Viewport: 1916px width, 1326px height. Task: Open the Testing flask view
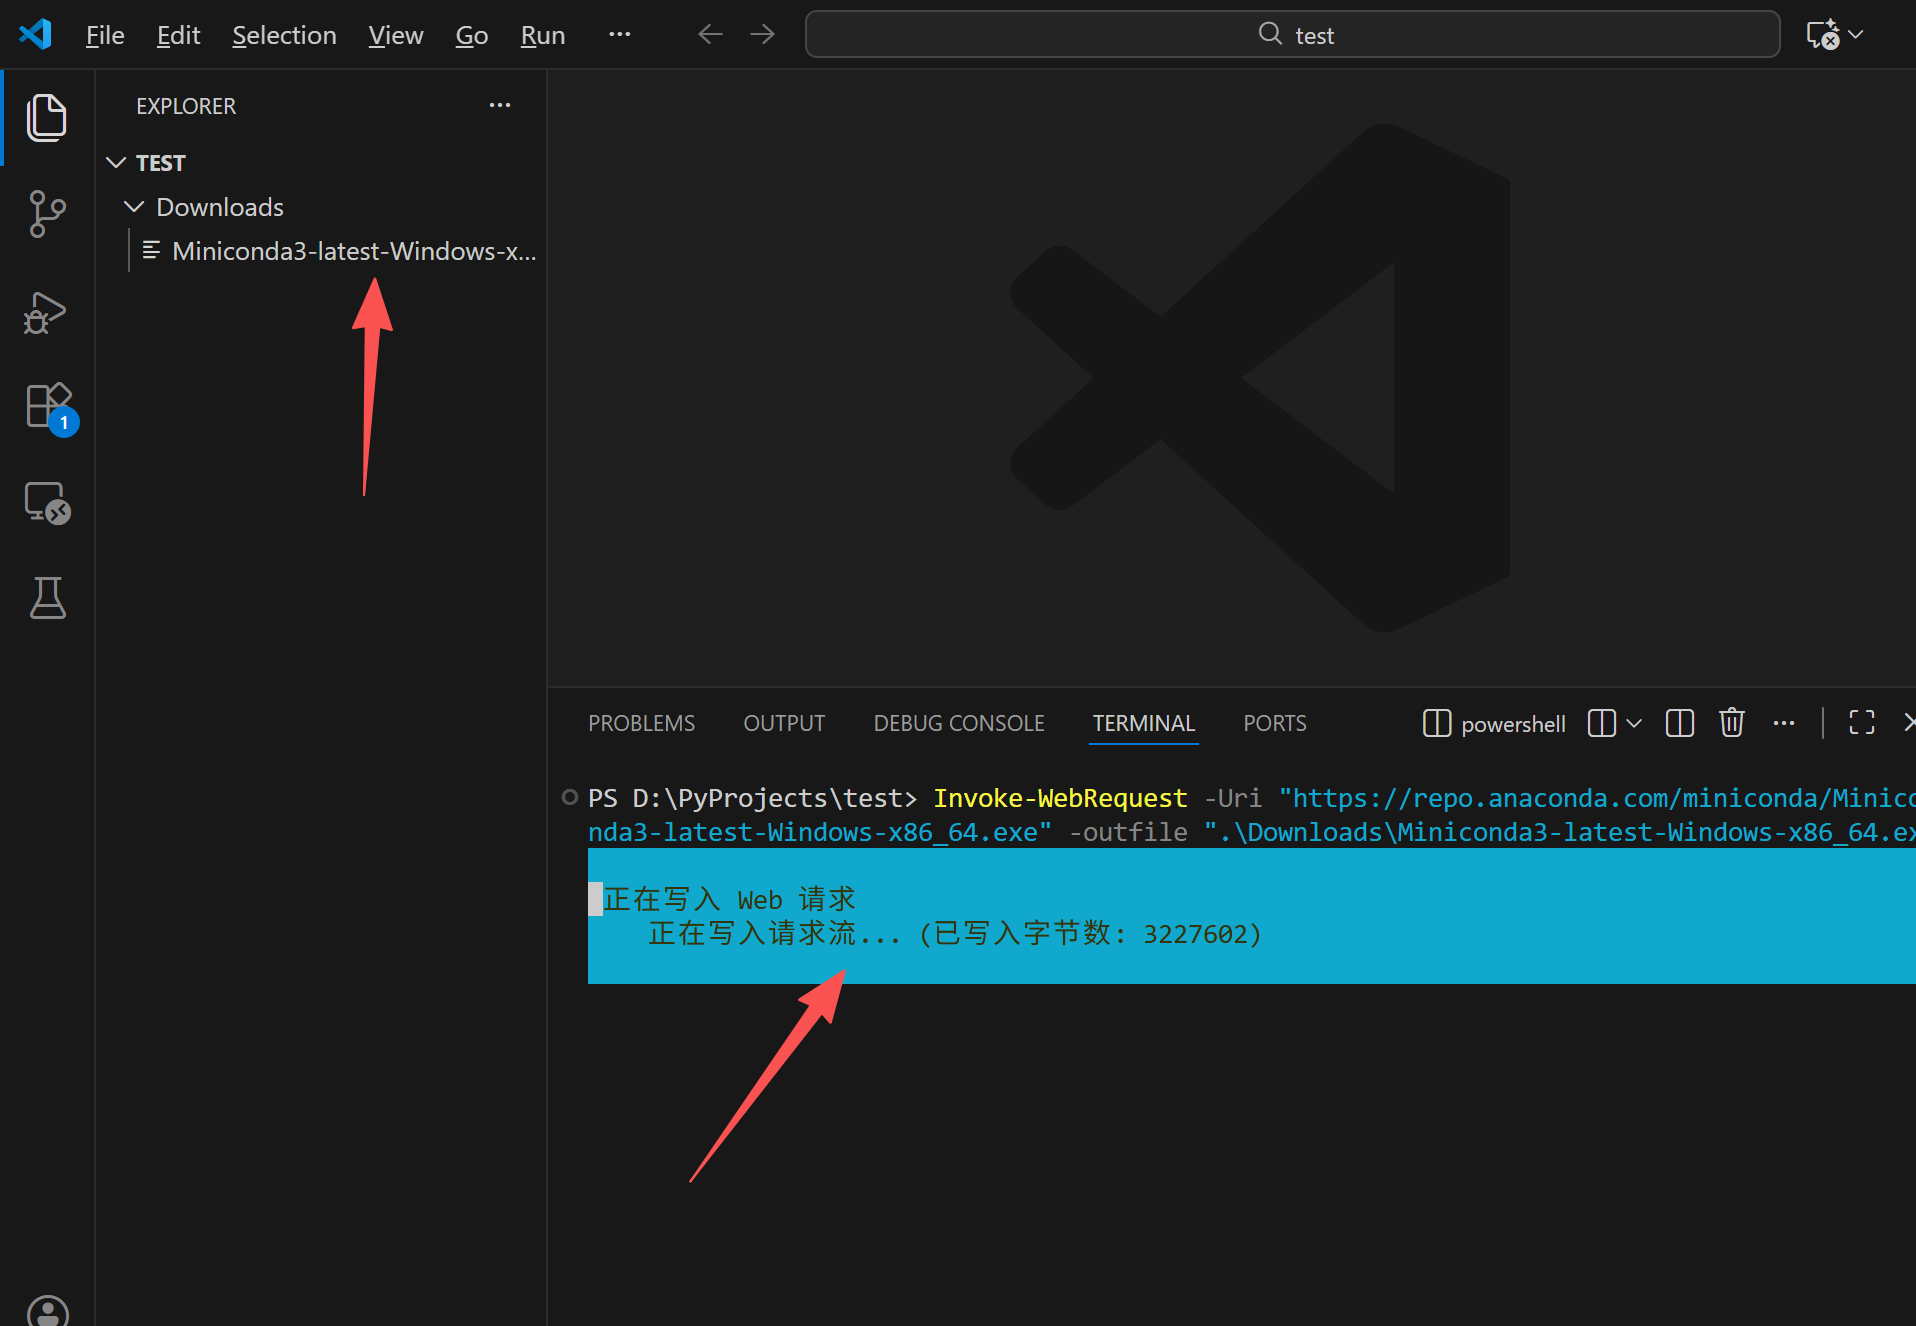[47, 598]
